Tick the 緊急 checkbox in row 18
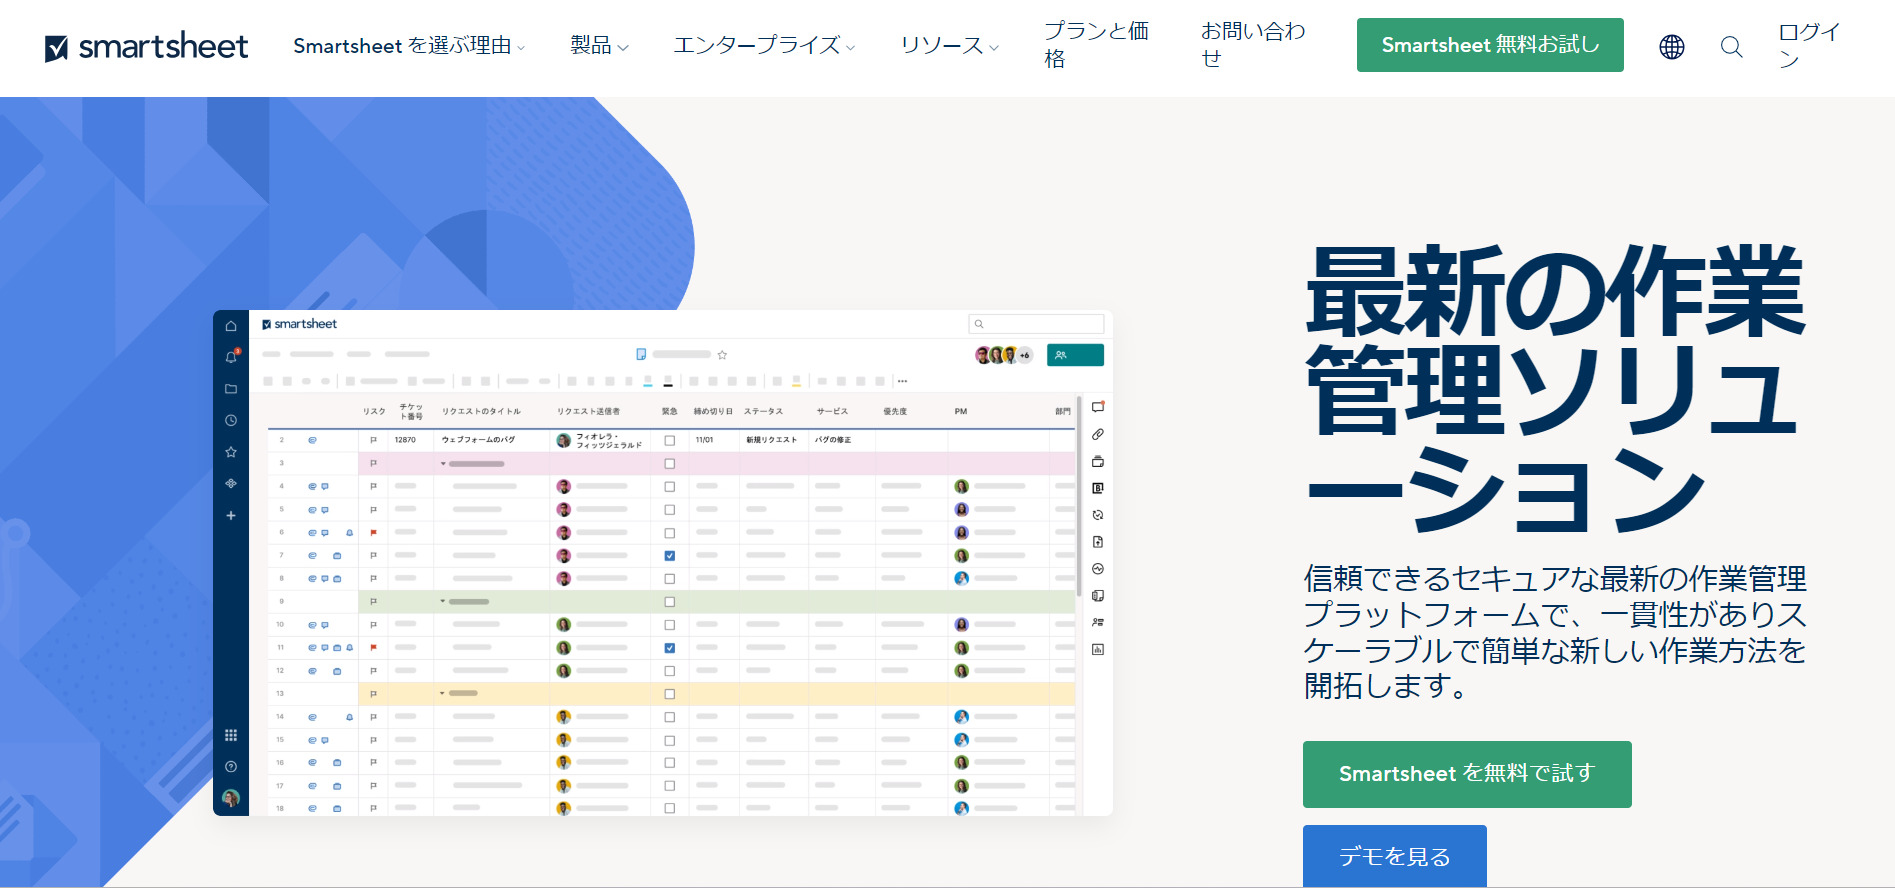Viewport: 1895px width, 888px height. click(x=670, y=808)
